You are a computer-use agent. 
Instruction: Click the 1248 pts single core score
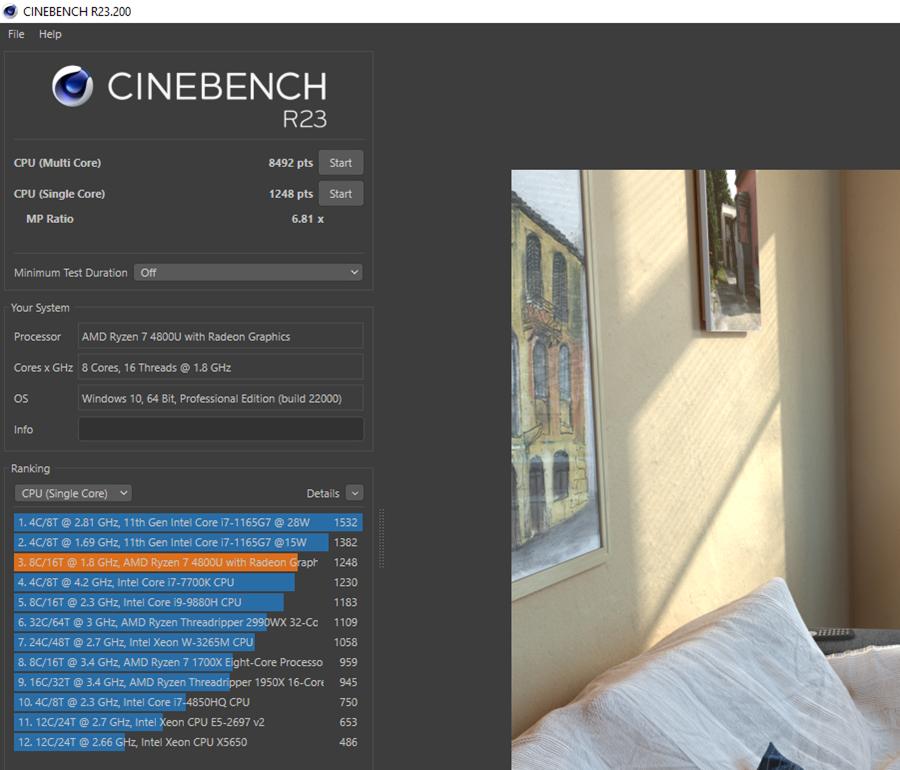(290, 194)
